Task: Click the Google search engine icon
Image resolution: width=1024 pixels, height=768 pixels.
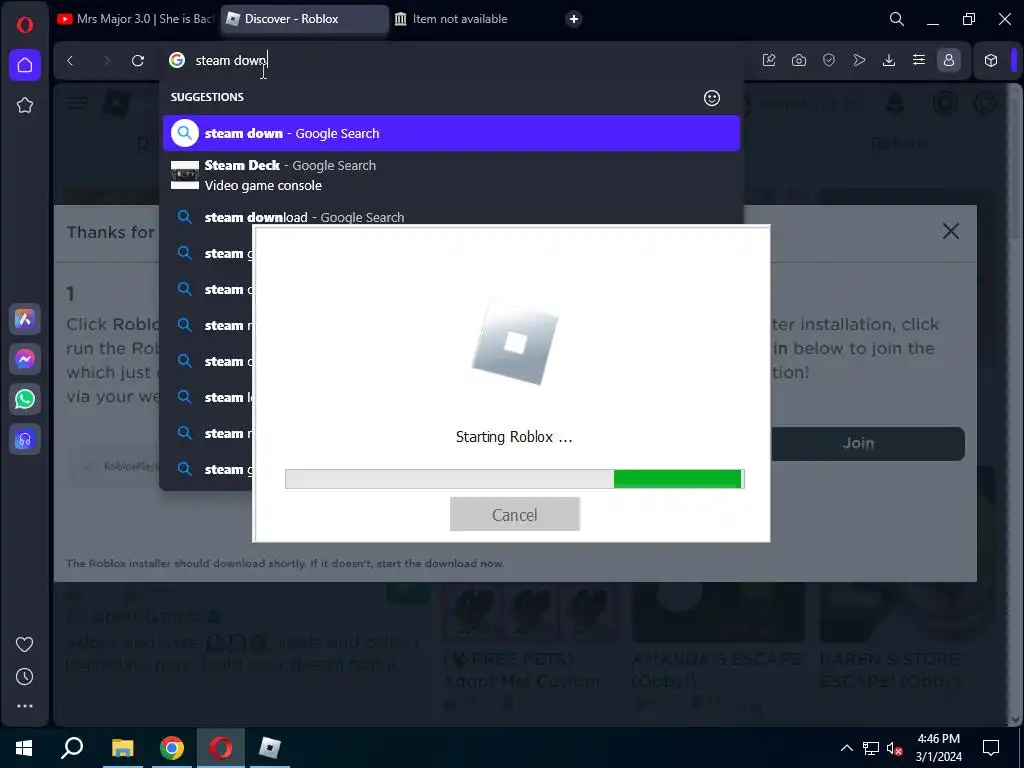Action: coord(177,60)
